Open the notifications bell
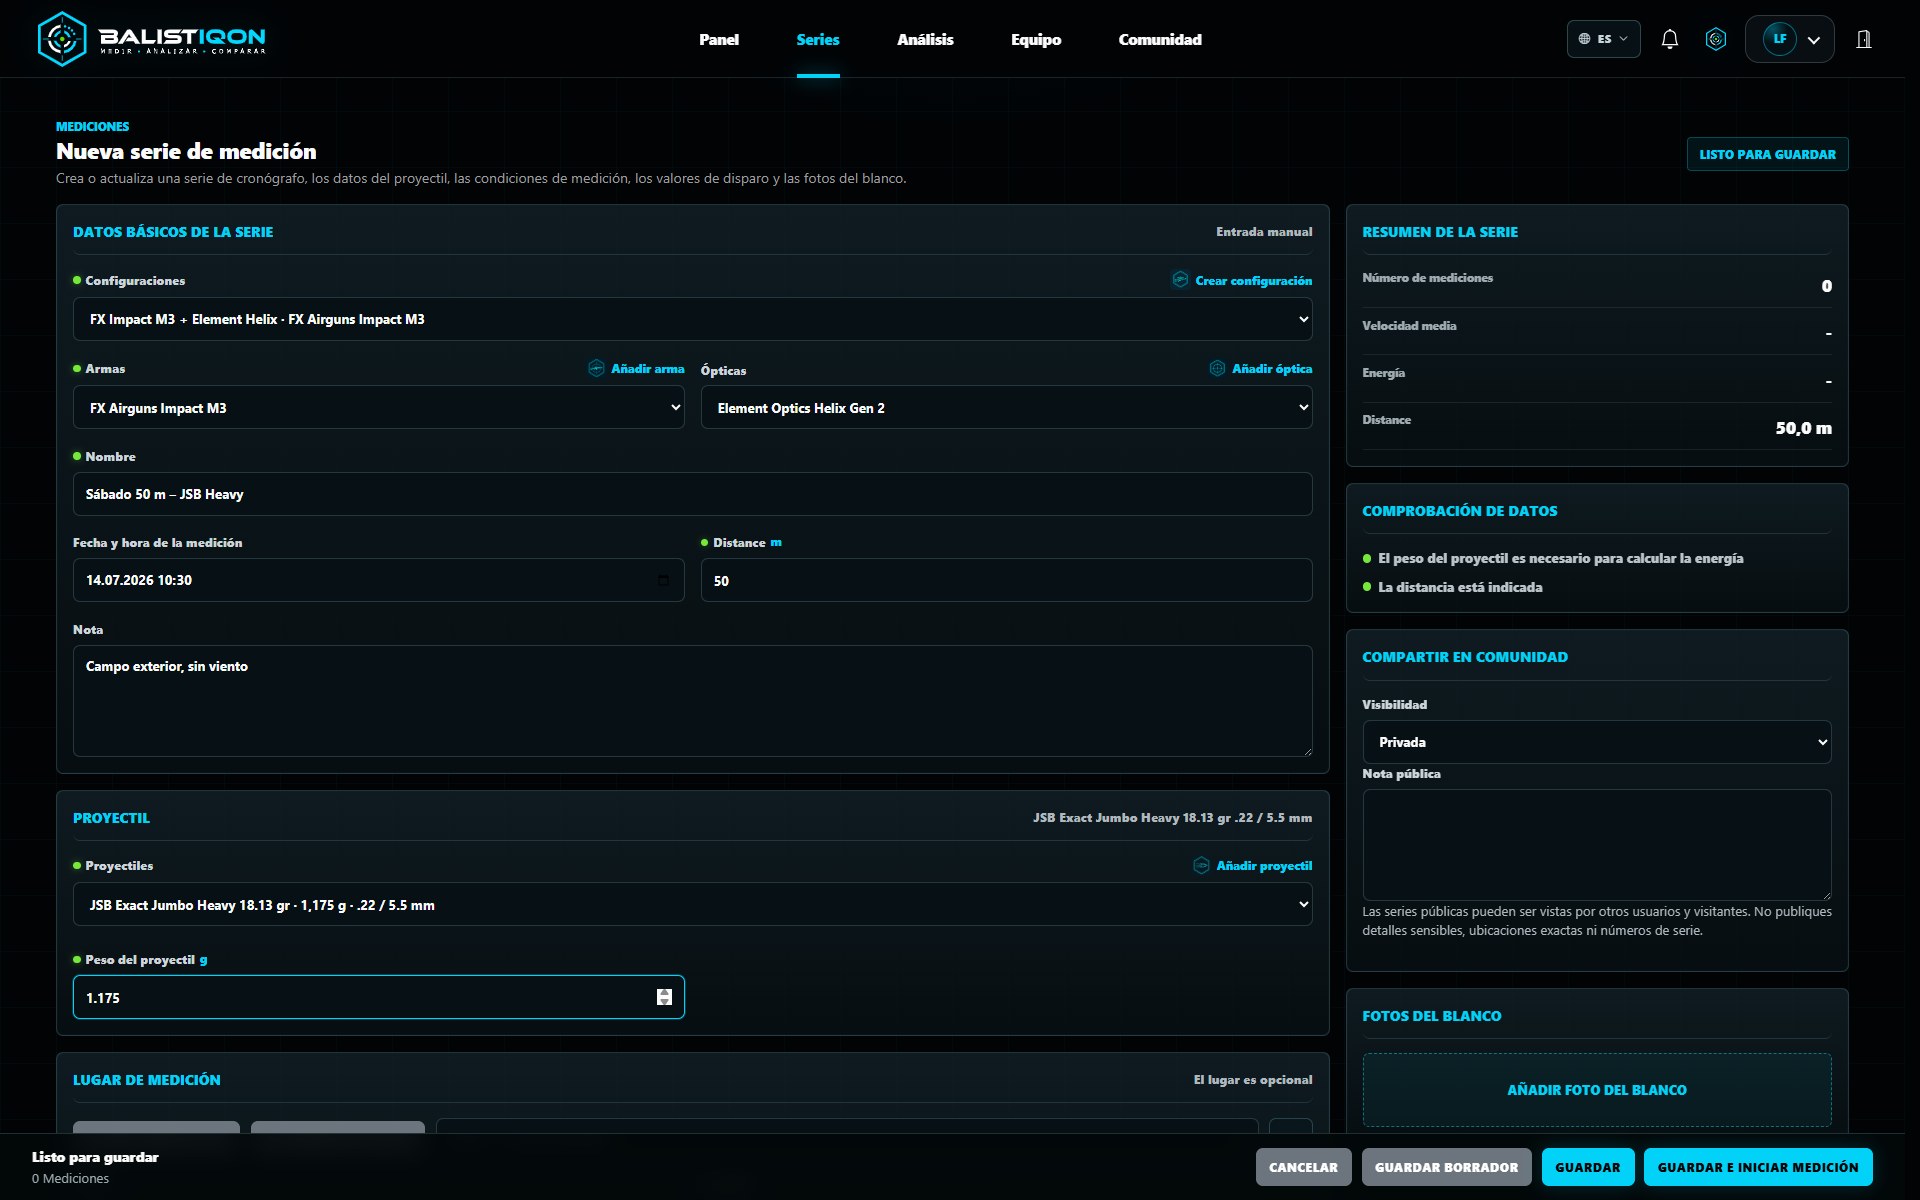The width and height of the screenshot is (1920, 1200). [x=1669, y=39]
